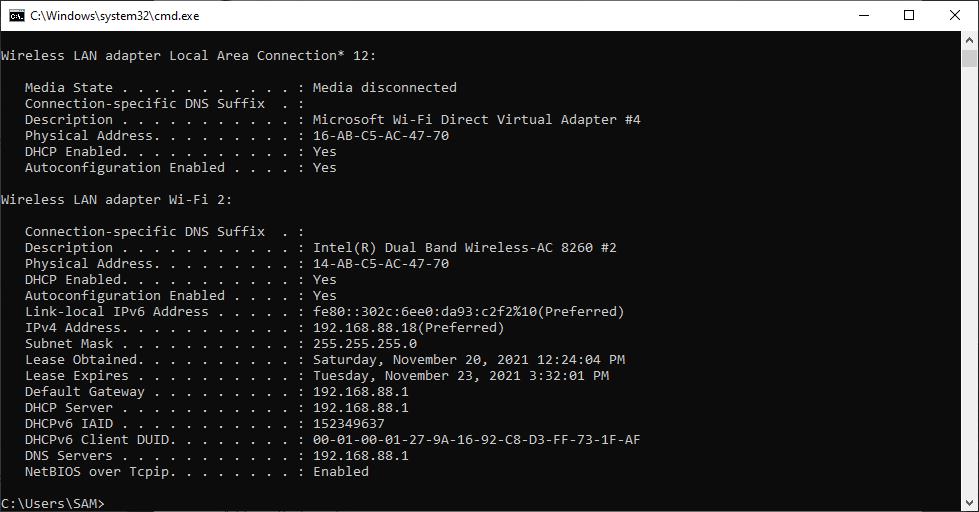979x512 pixels.
Task: Minimize the command prompt window
Action: pyautogui.click(x=862, y=15)
